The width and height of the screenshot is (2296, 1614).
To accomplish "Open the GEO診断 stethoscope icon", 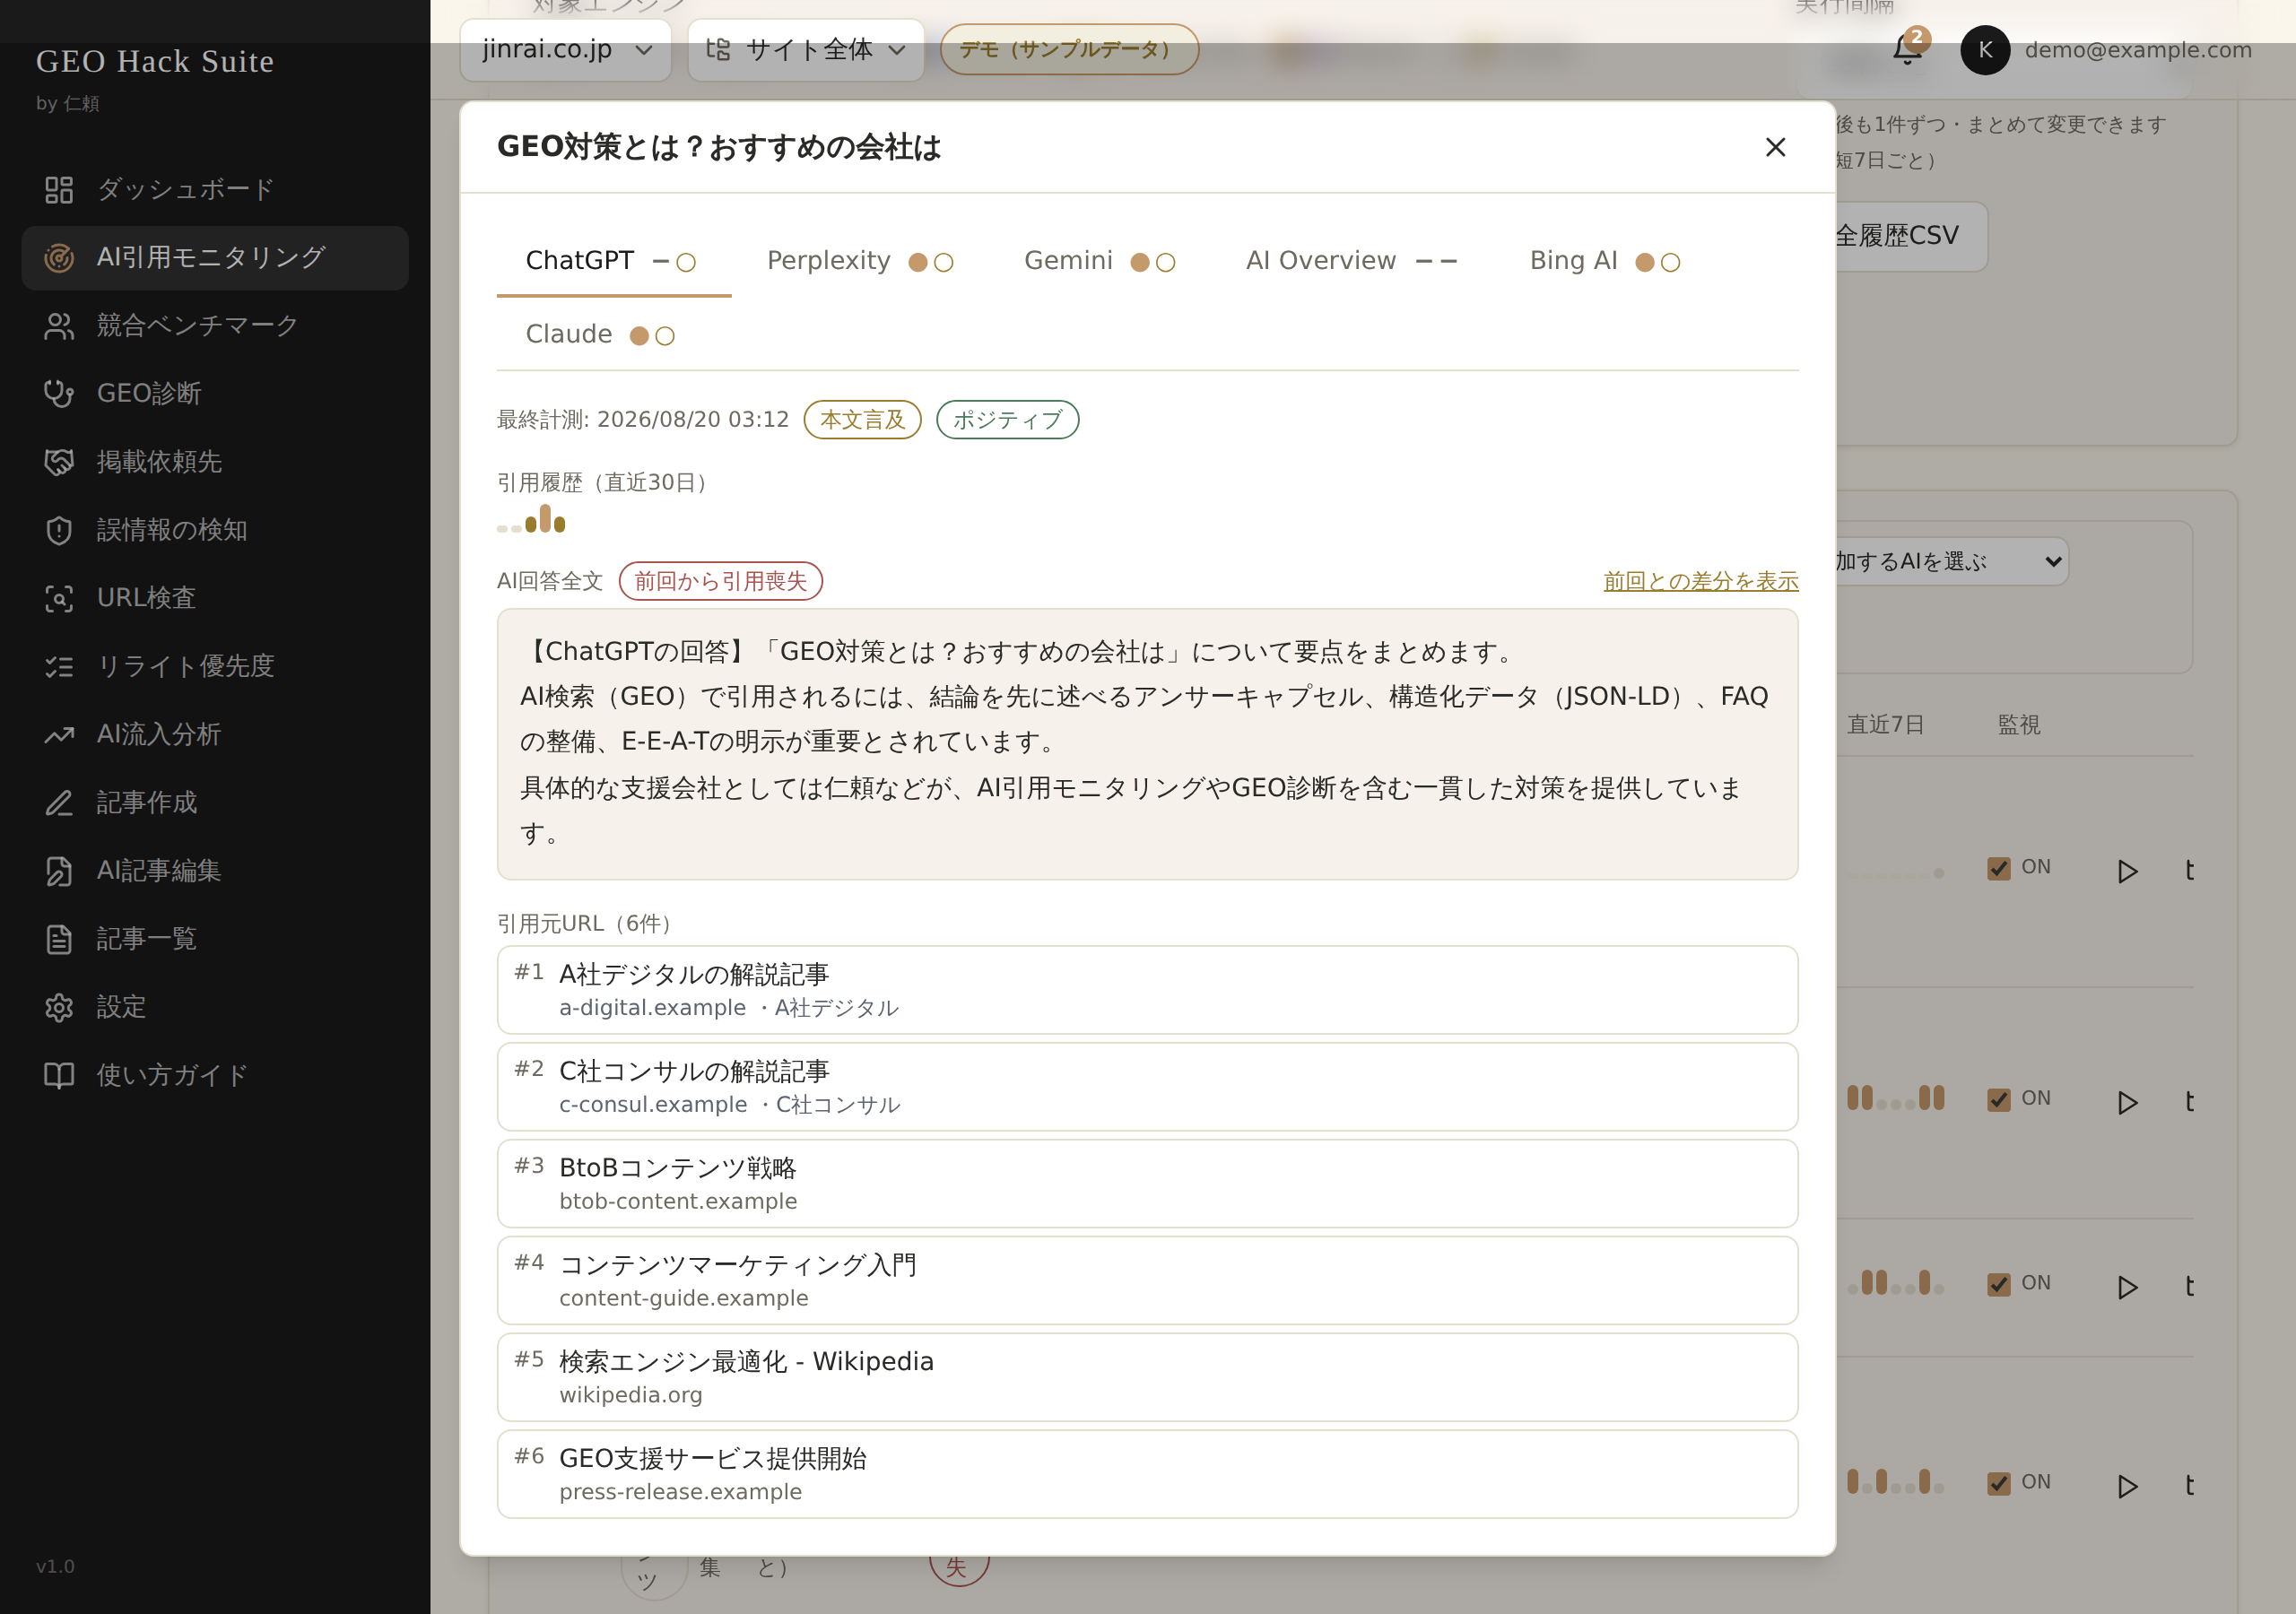I will click(59, 394).
